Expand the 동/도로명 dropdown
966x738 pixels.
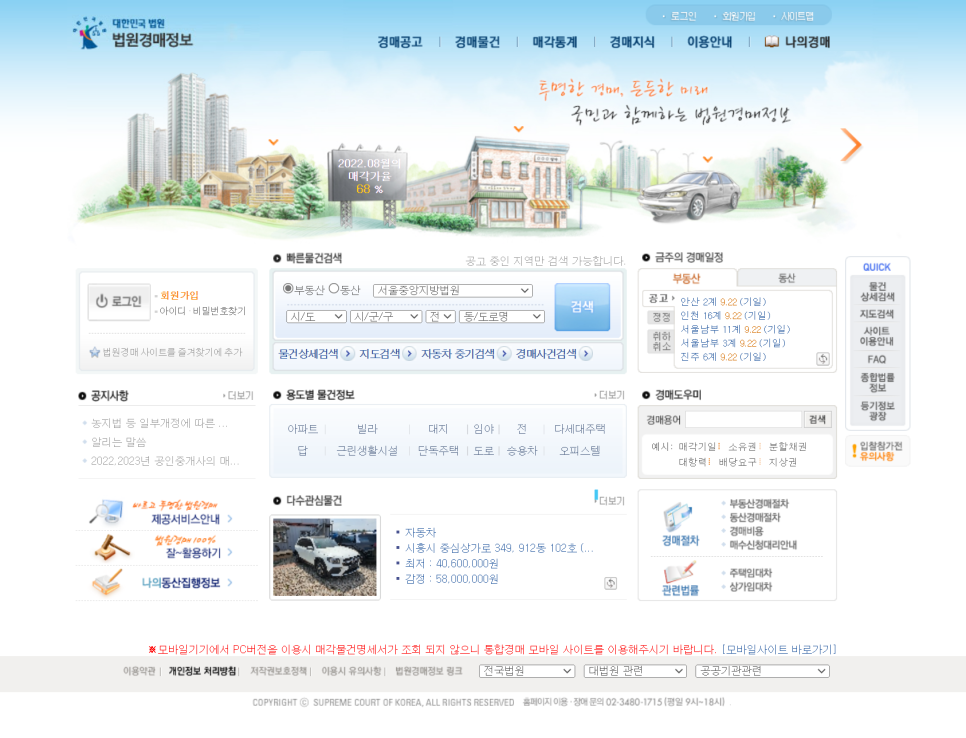point(501,317)
